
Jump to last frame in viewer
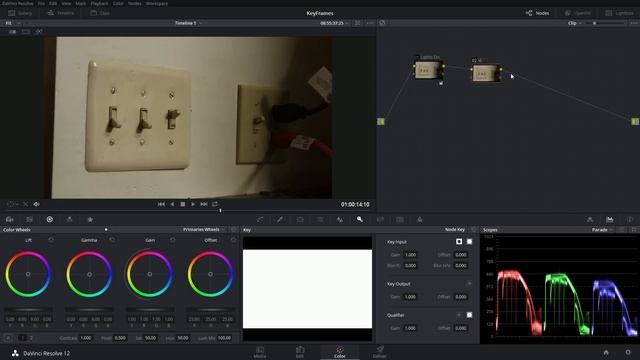click(204, 204)
